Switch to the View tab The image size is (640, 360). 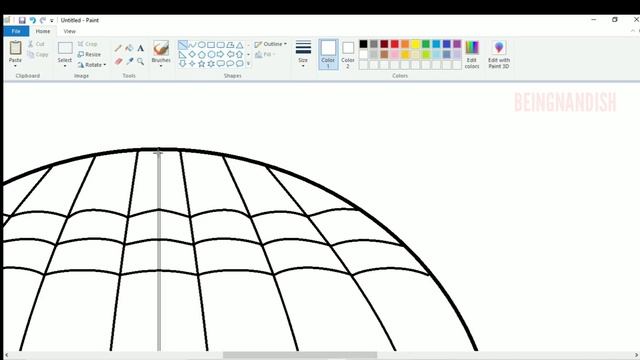69,31
